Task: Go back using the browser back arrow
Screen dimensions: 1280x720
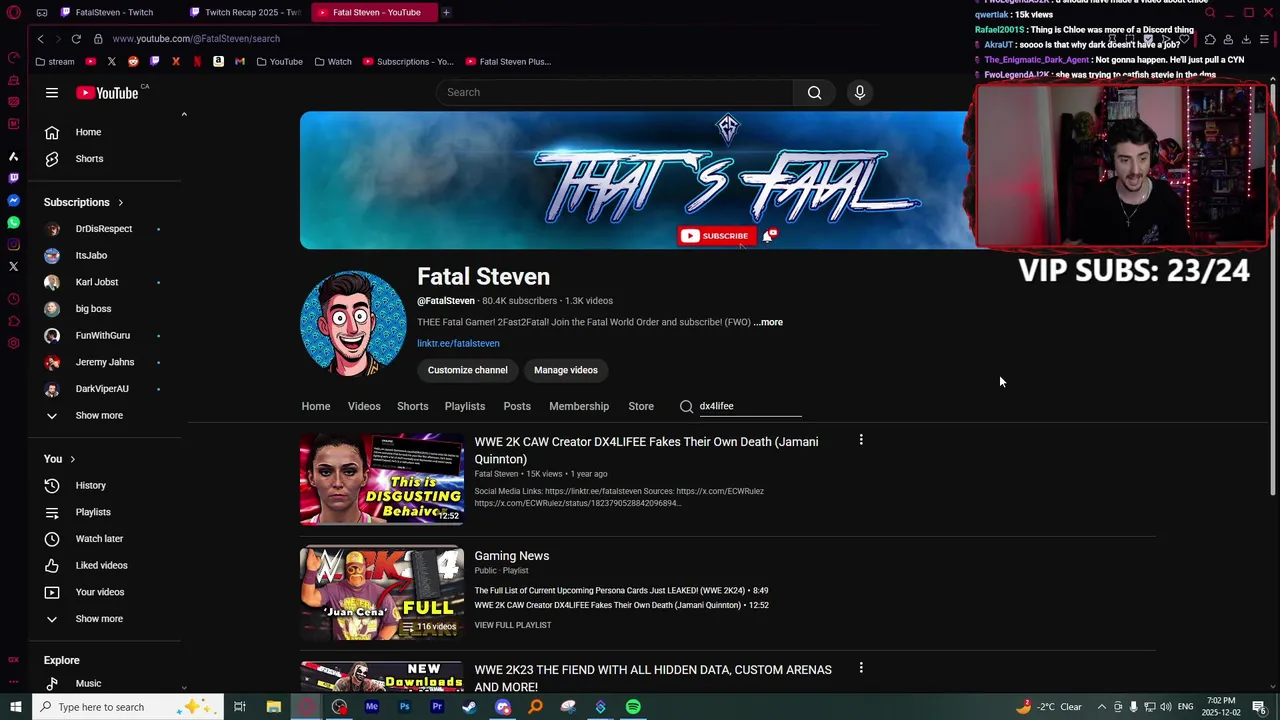Action: pyautogui.click(x=40, y=39)
